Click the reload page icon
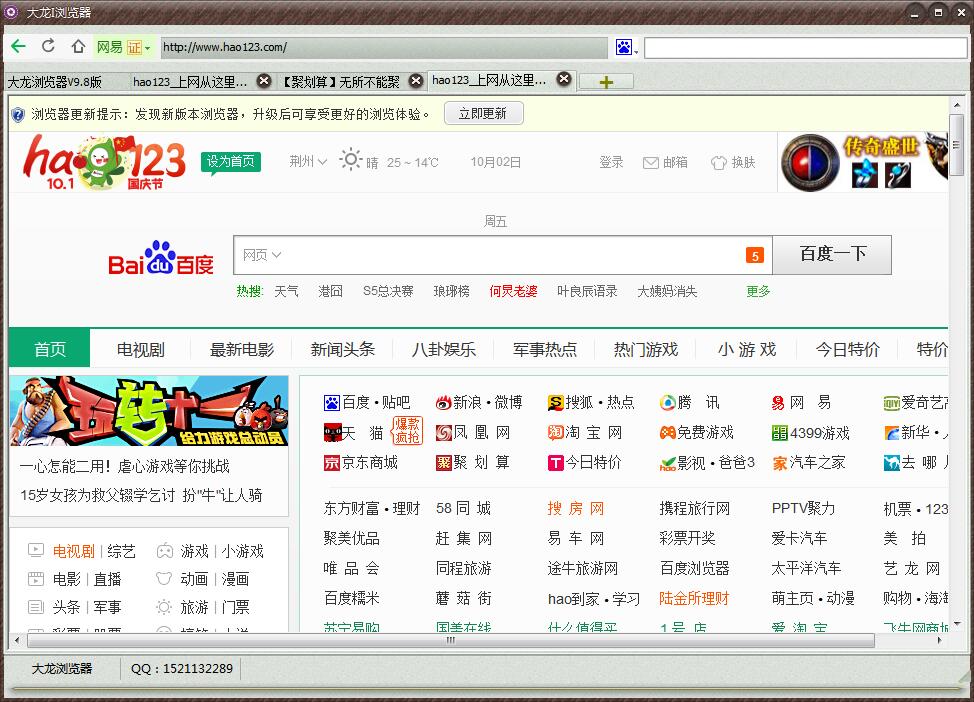The image size is (974, 702). (x=48, y=45)
